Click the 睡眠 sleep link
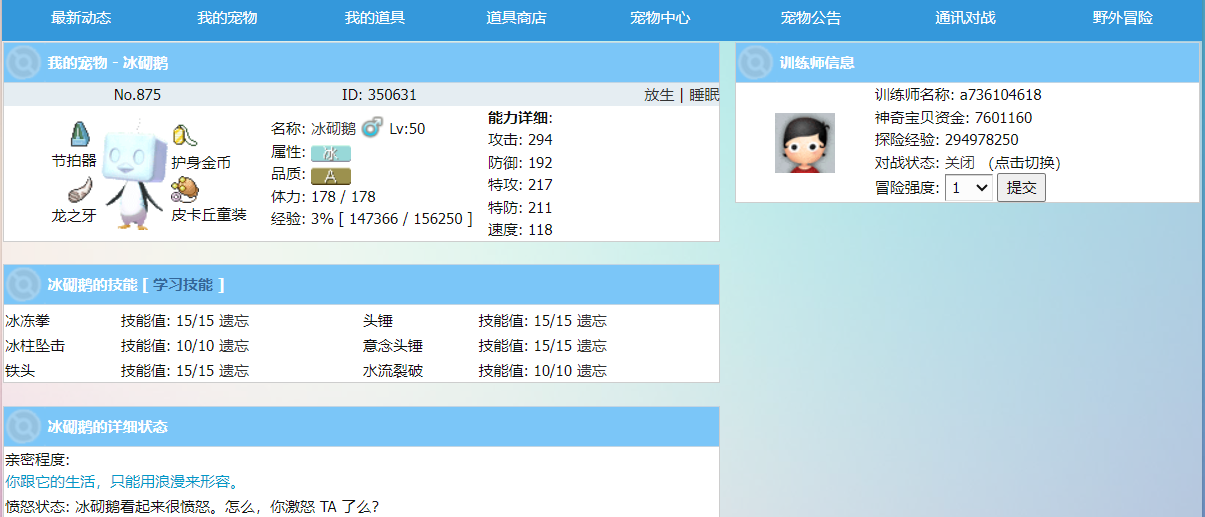The height and width of the screenshot is (517, 1205). pyautogui.click(x=704, y=95)
